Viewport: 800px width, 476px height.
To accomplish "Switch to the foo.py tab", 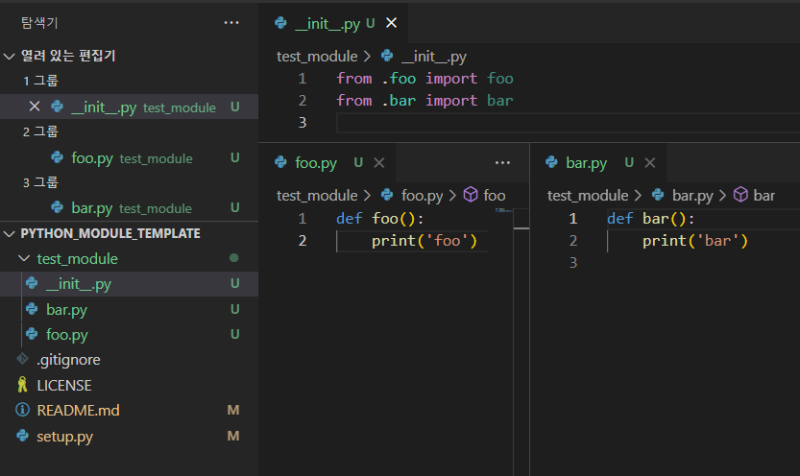I will point(316,163).
